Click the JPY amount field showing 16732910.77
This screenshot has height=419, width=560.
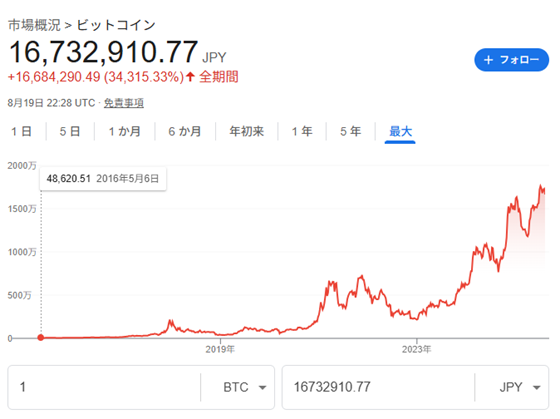(378, 387)
